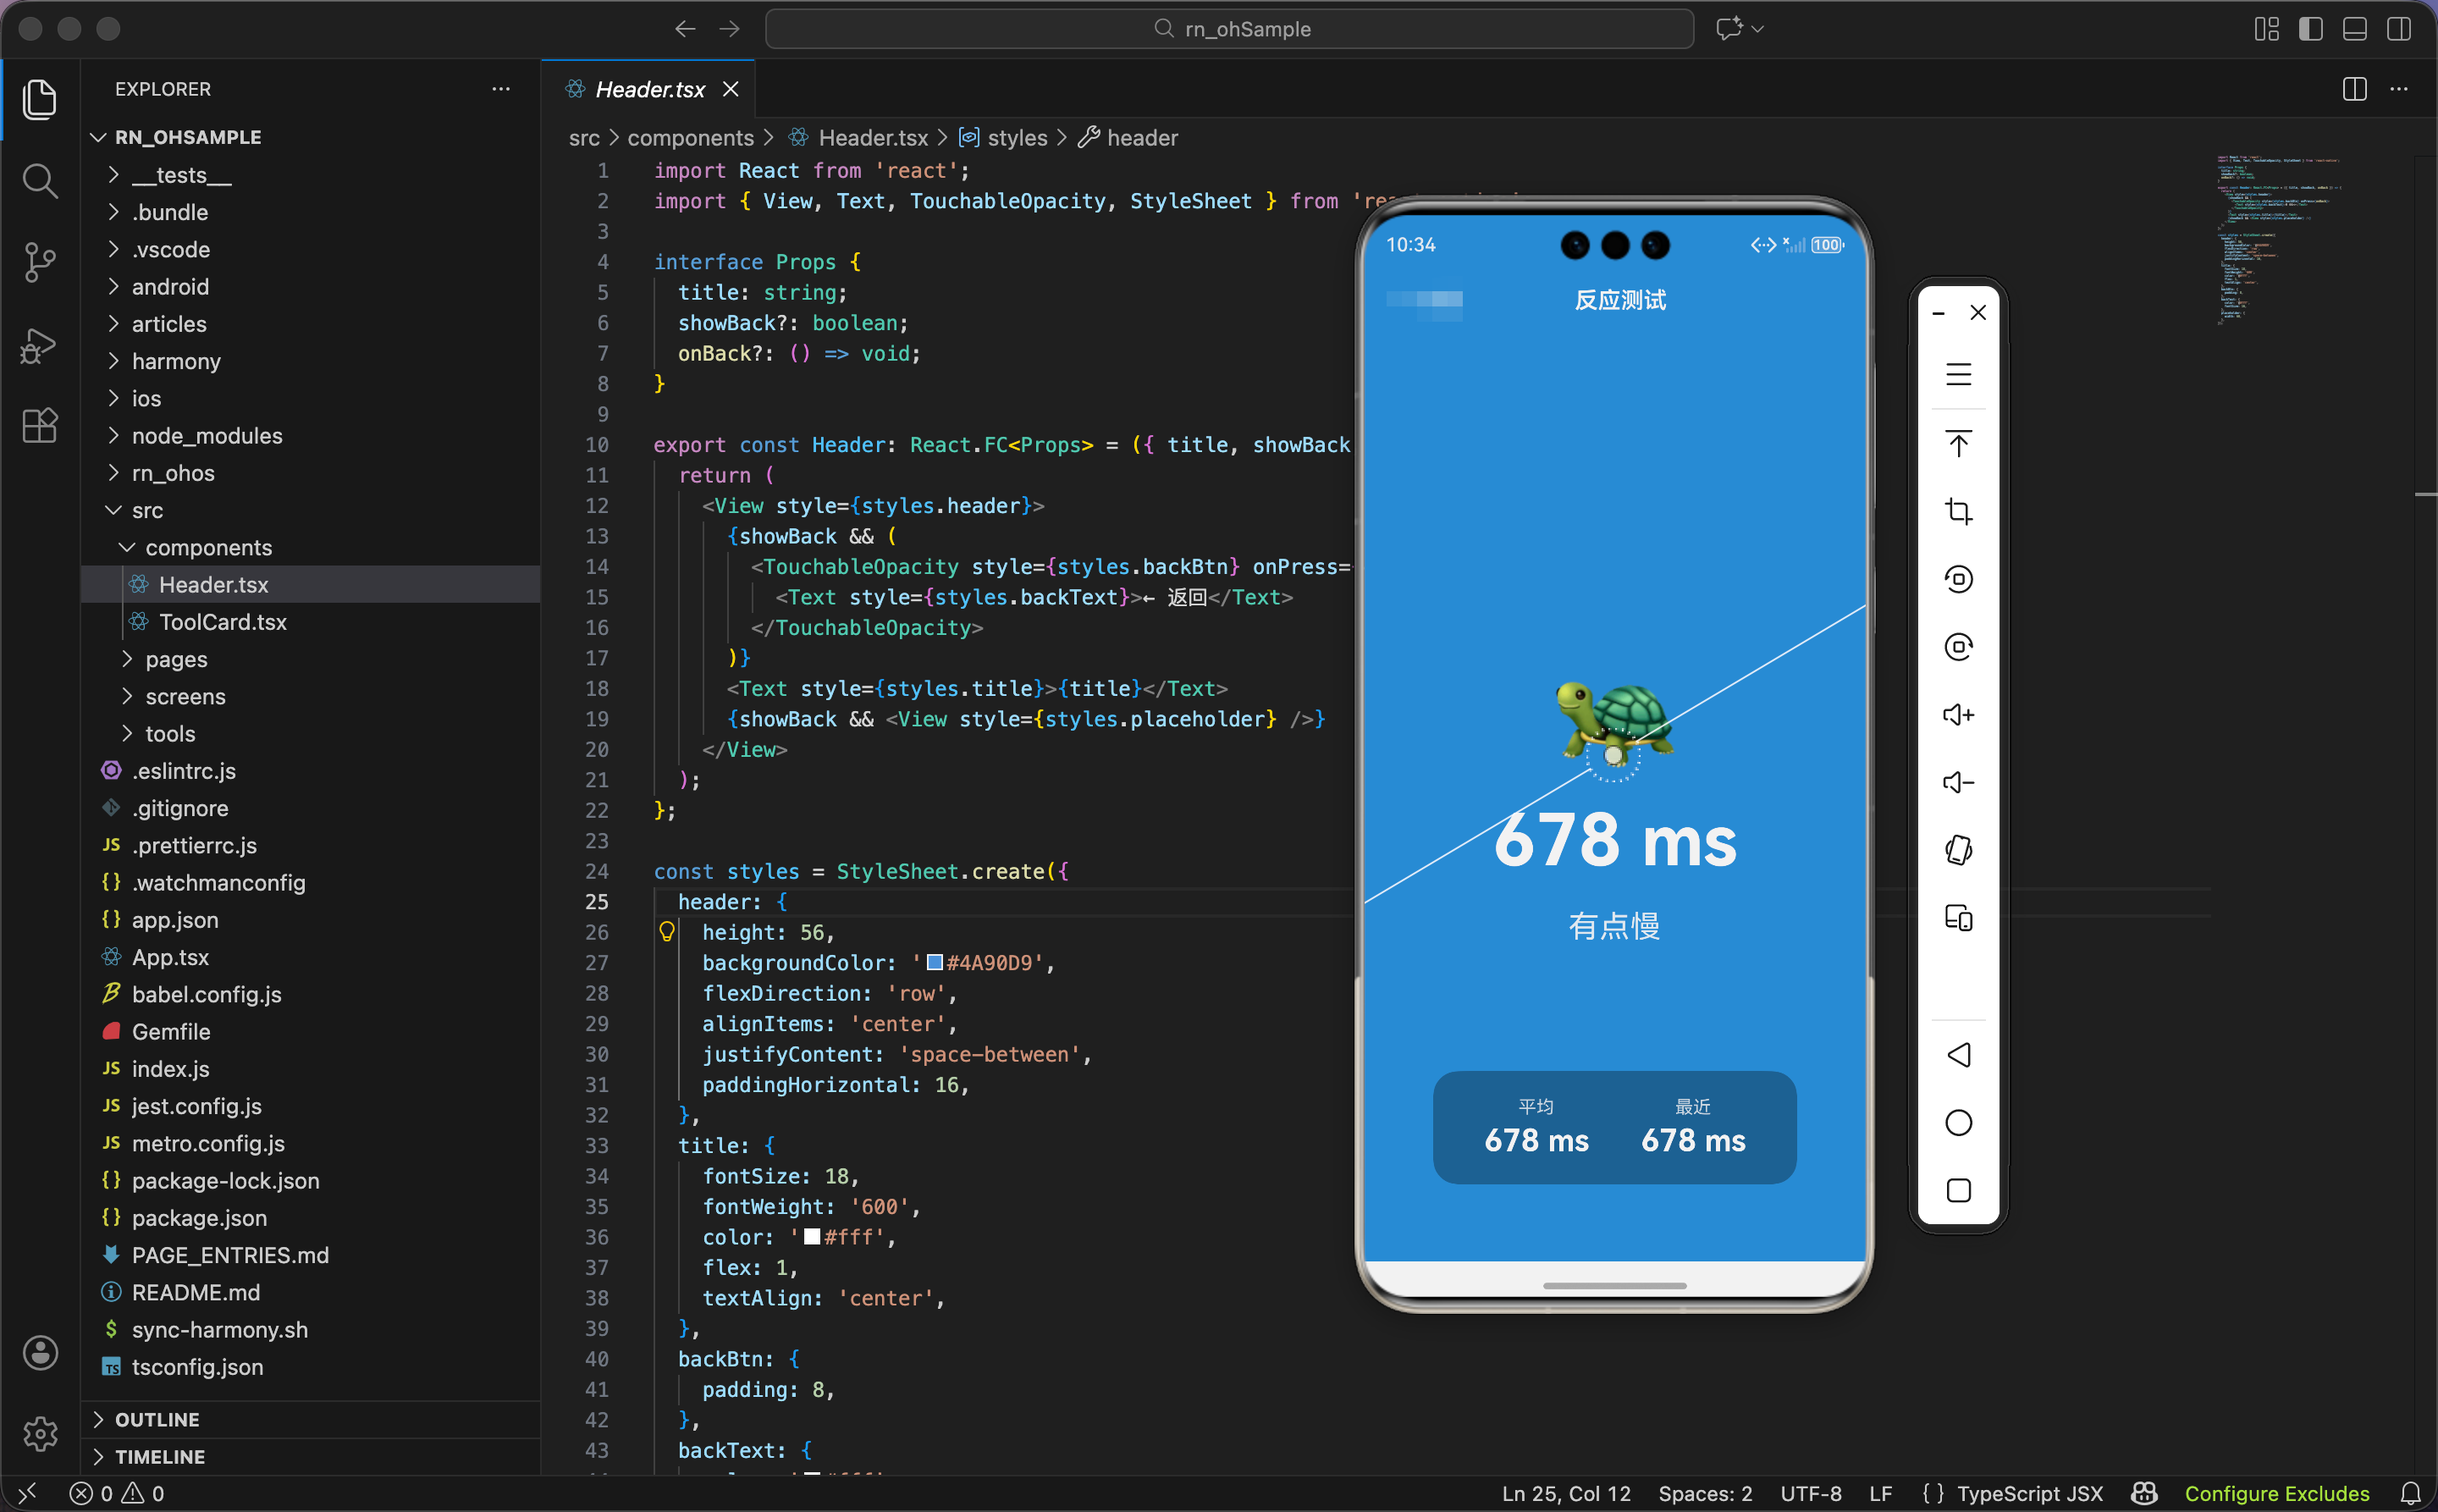
Task: Toggle the primary sidebar visibility
Action: 2310,29
